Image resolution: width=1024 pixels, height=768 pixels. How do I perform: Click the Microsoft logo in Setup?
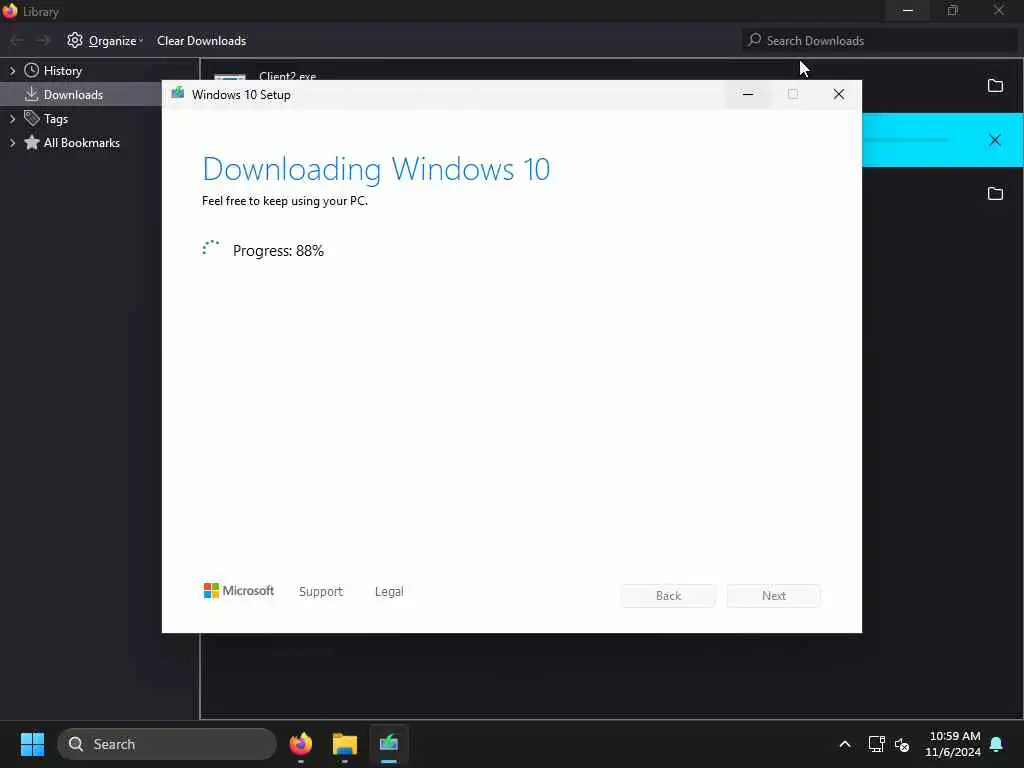(238, 590)
